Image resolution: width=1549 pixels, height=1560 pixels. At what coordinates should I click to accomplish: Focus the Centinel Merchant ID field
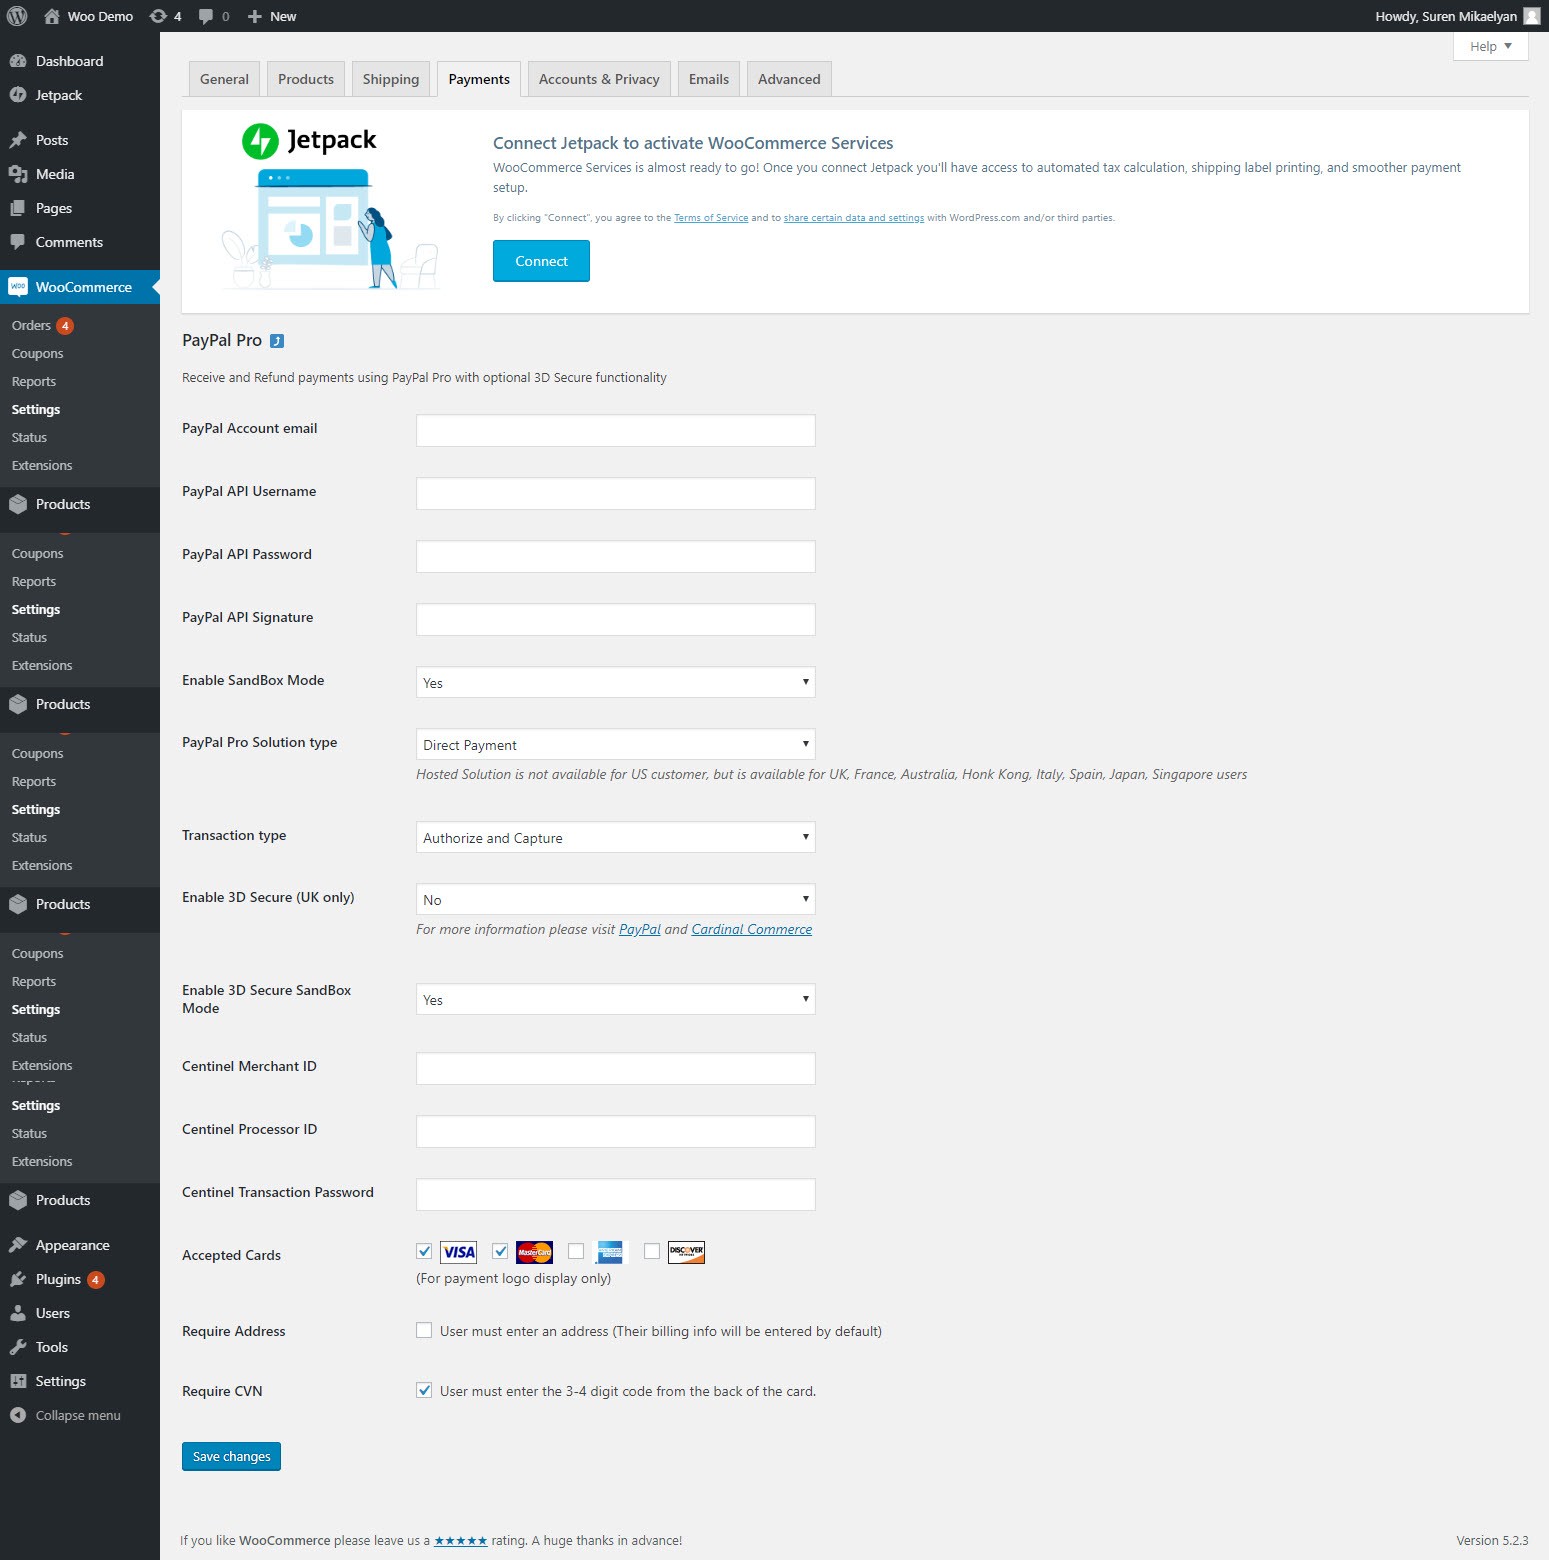(615, 1068)
